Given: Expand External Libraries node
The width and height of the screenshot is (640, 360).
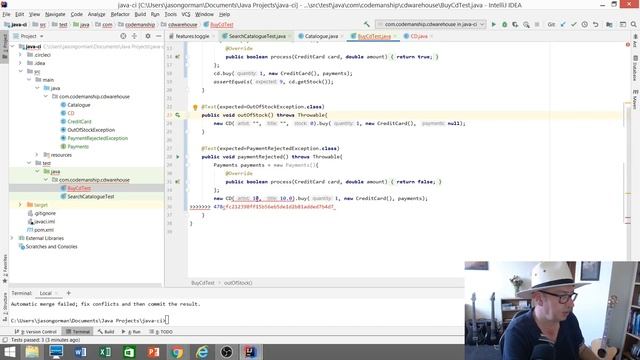Looking at the screenshot, I should pos(12,238).
